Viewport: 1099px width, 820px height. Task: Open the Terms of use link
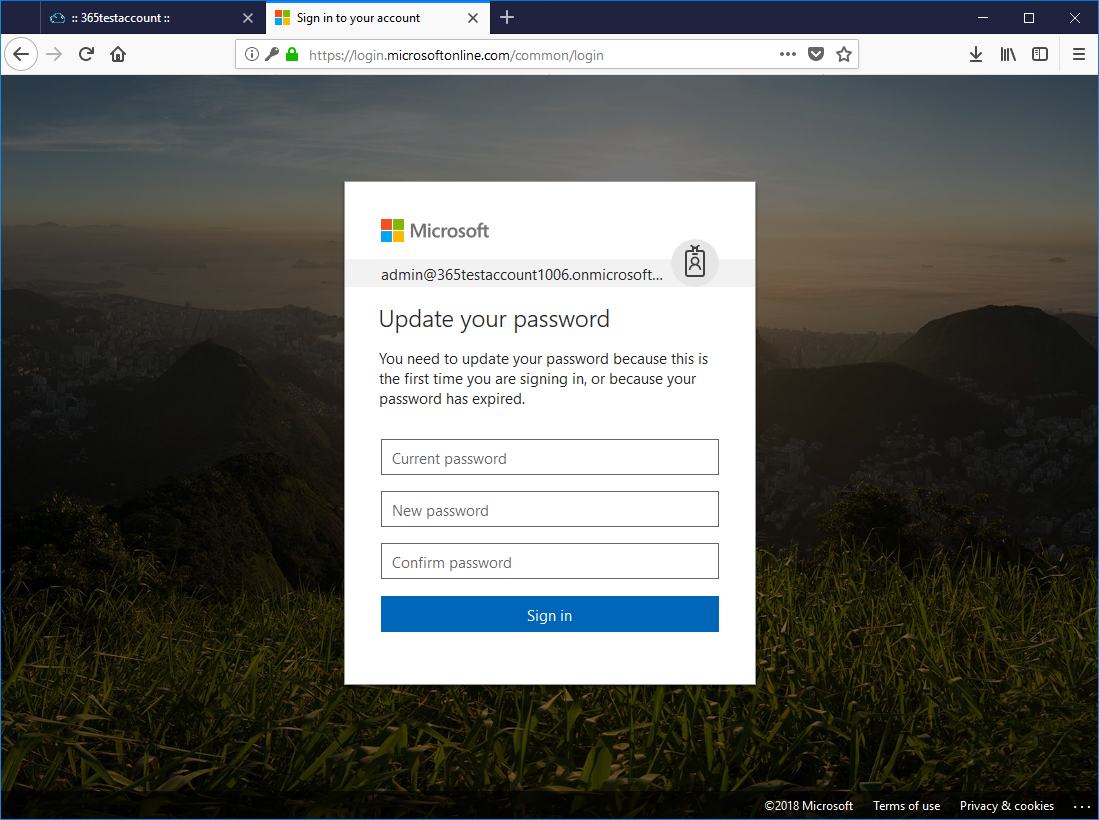[906, 806]
